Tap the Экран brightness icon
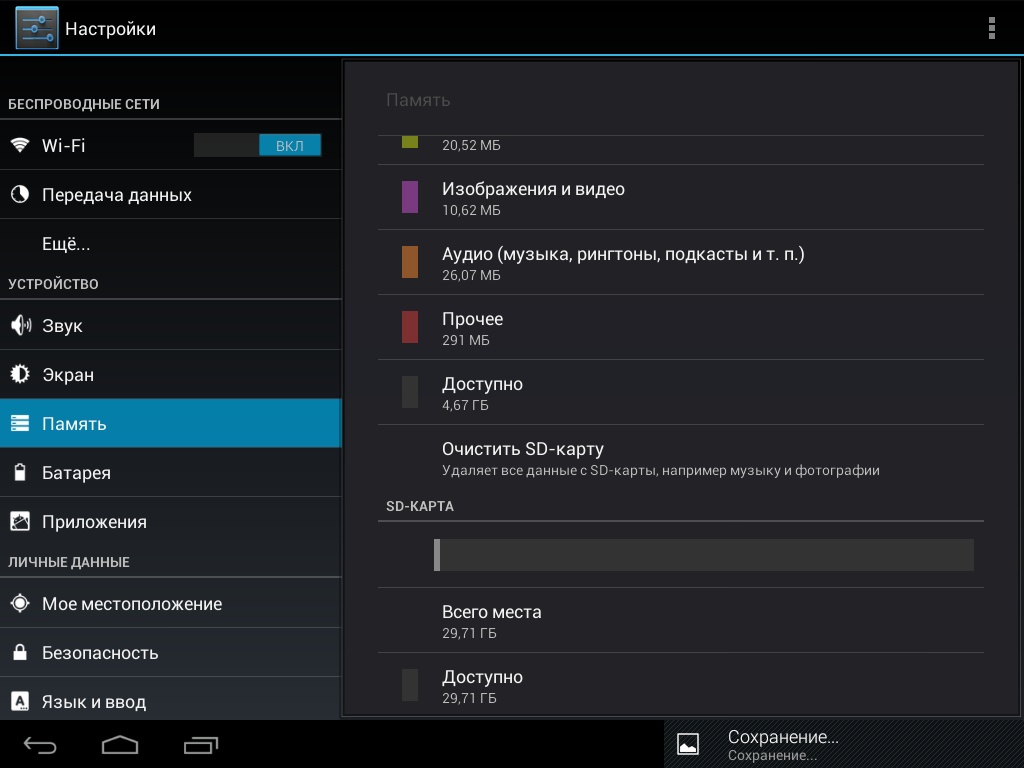 tap(20, 375)
